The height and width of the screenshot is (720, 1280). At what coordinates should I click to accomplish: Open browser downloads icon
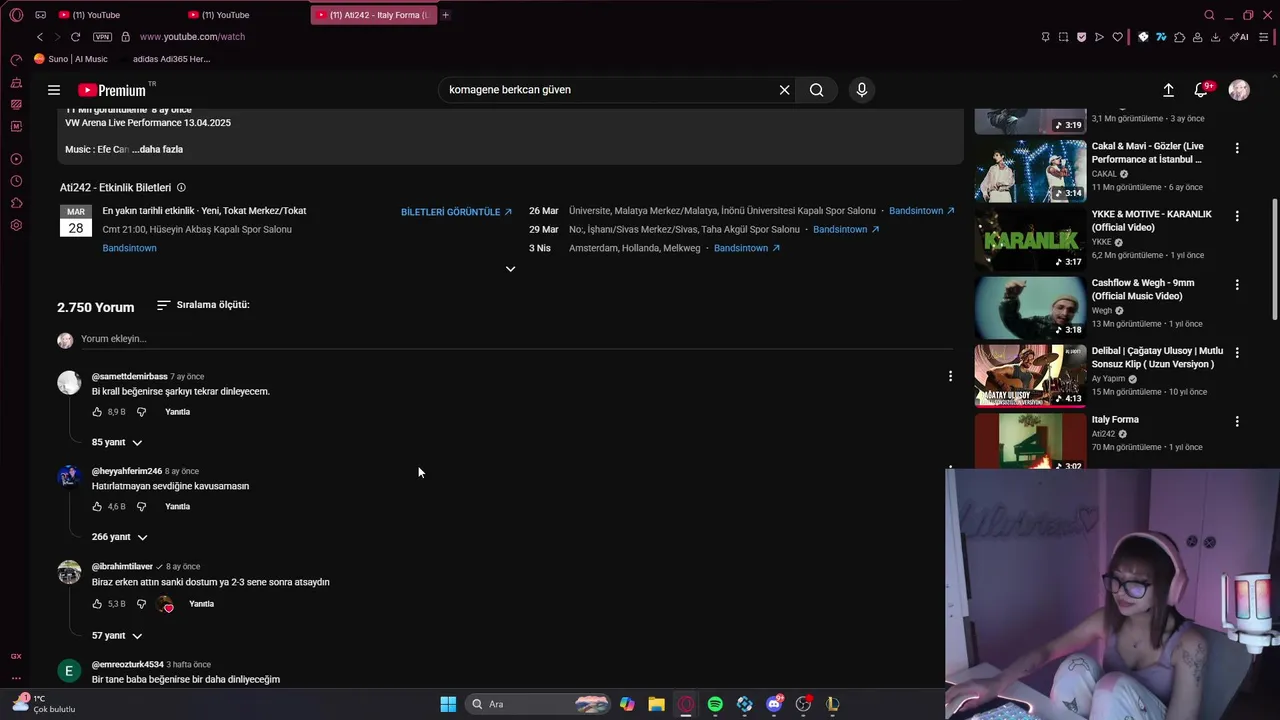coord(1215,37)
